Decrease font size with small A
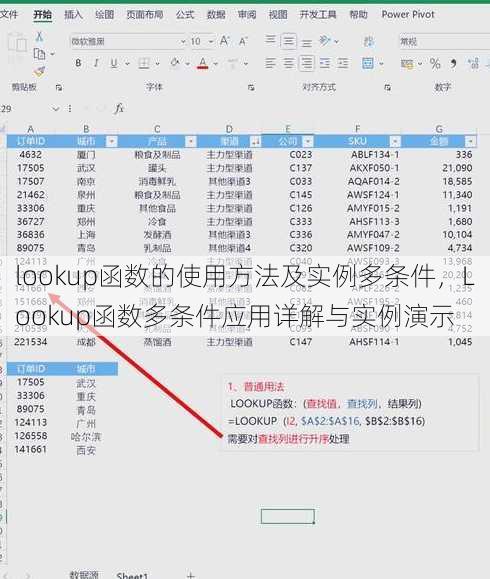490x579 pixels. [243, 41]
